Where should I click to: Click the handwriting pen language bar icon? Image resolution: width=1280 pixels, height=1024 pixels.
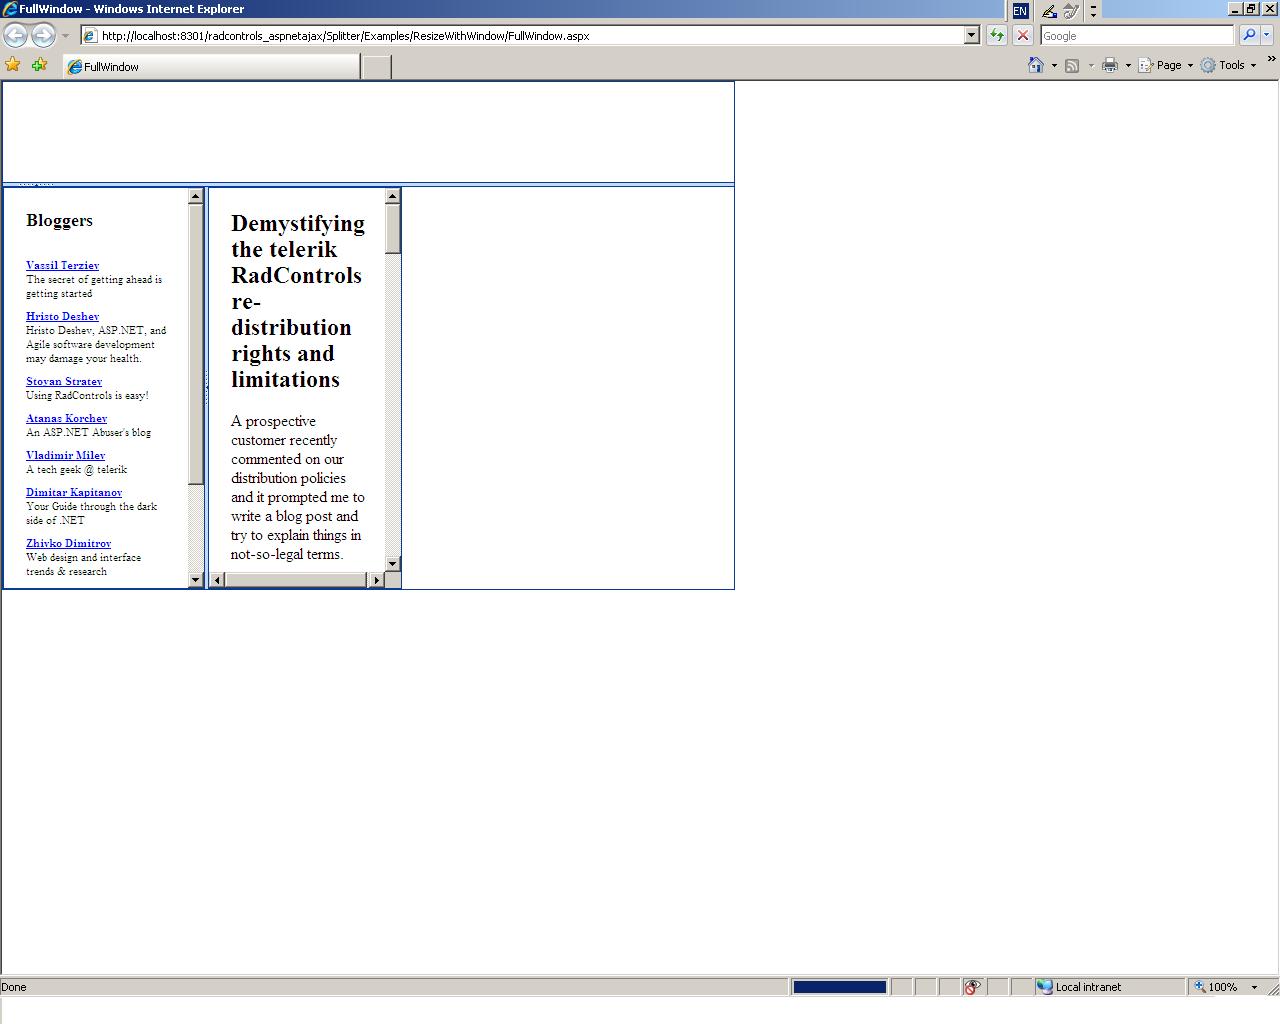(x=1048, y=11)
